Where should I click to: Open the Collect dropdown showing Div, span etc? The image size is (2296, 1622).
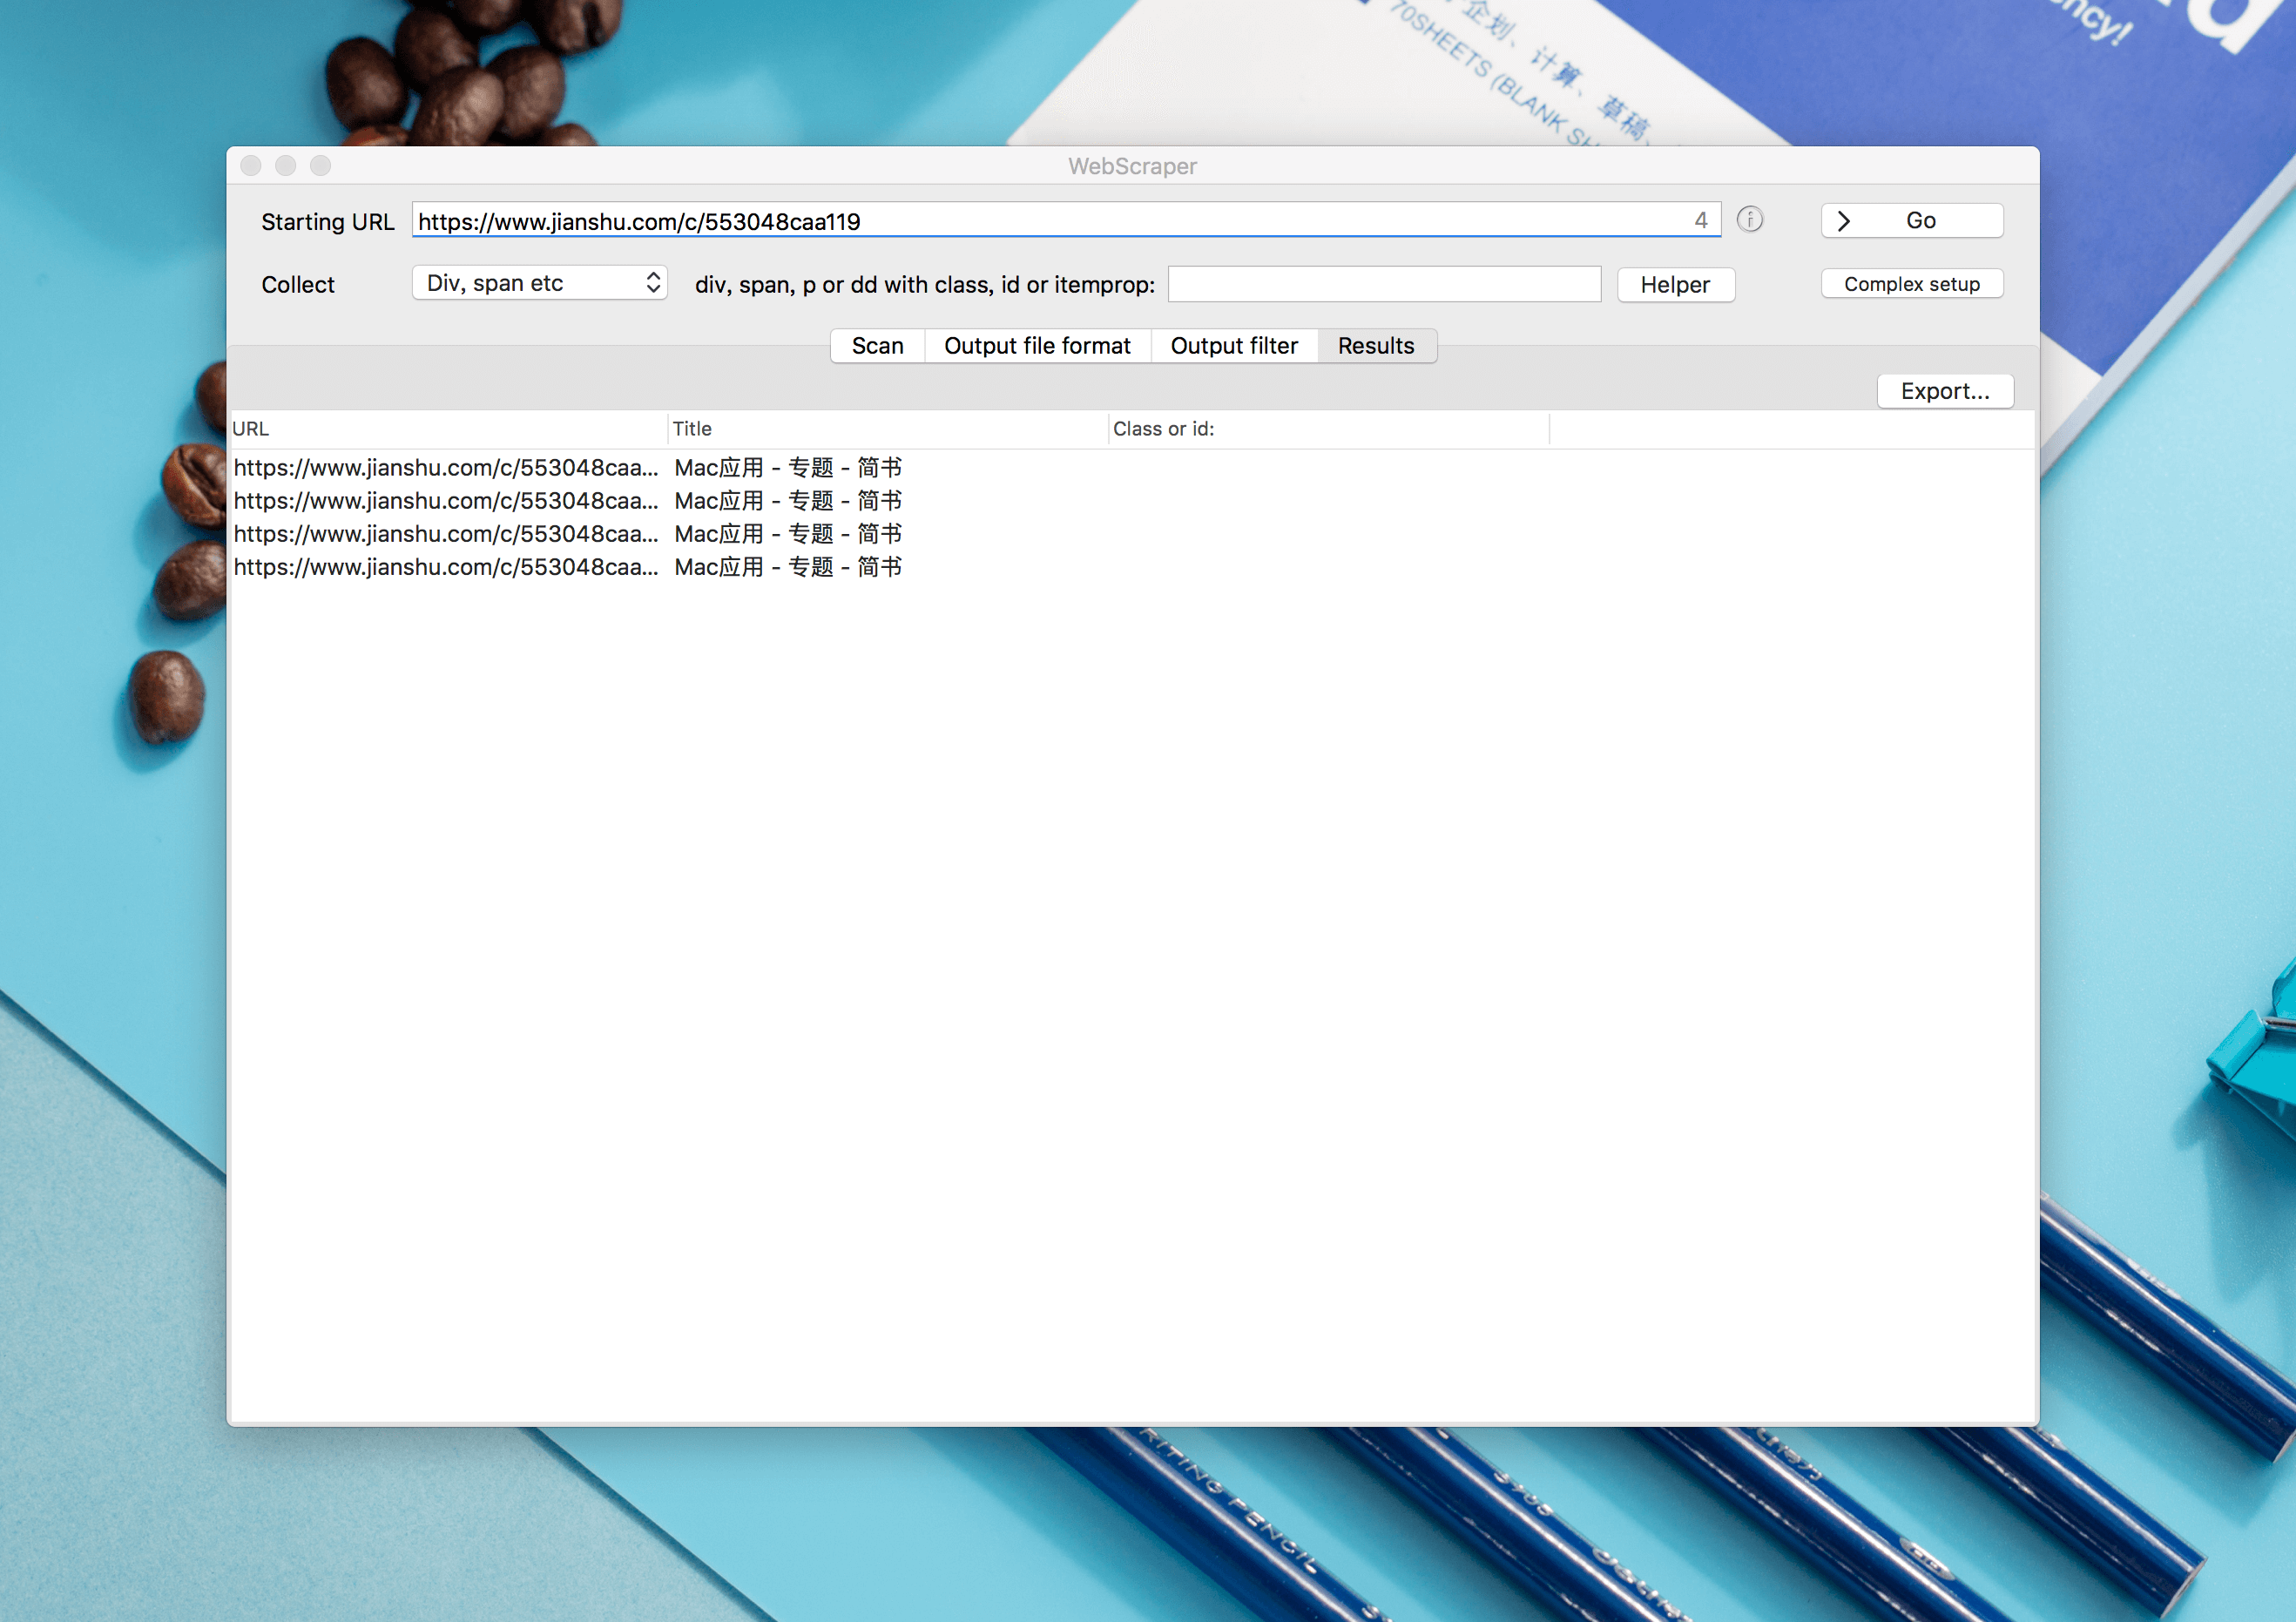coord(539,283)
